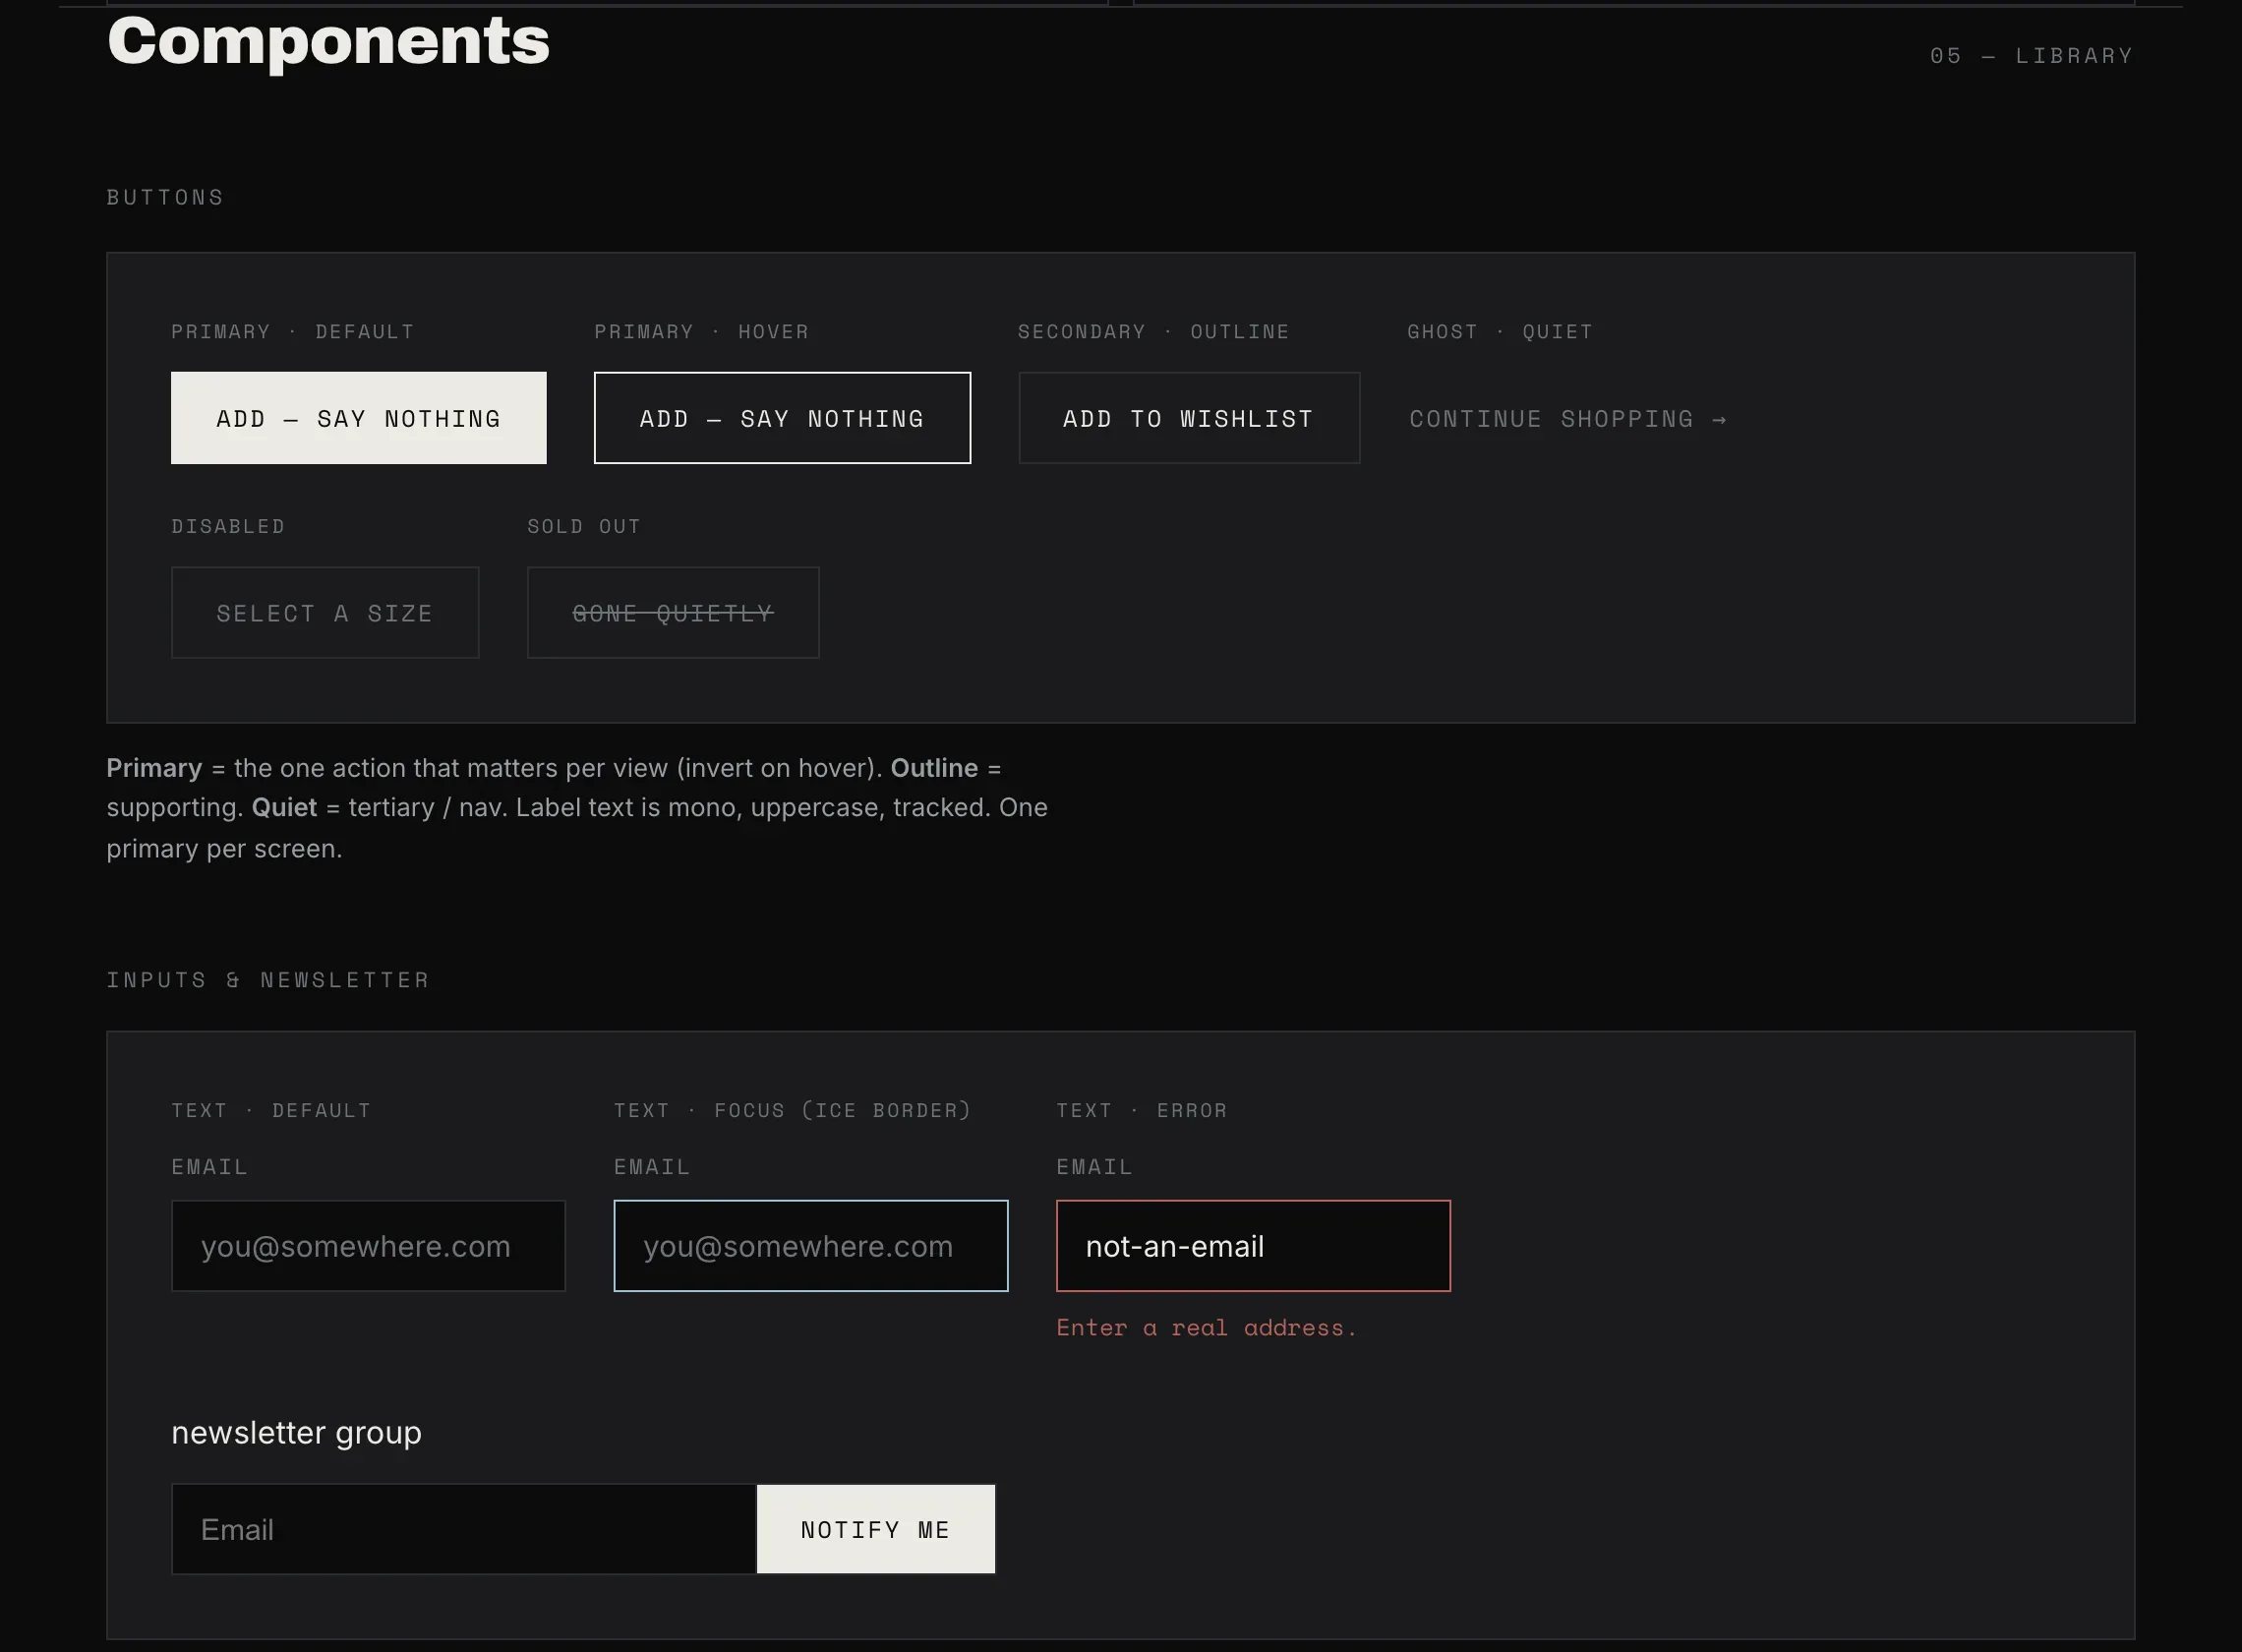
Task: Focus the default-state email input field
Action: (x=368, y=1246)
